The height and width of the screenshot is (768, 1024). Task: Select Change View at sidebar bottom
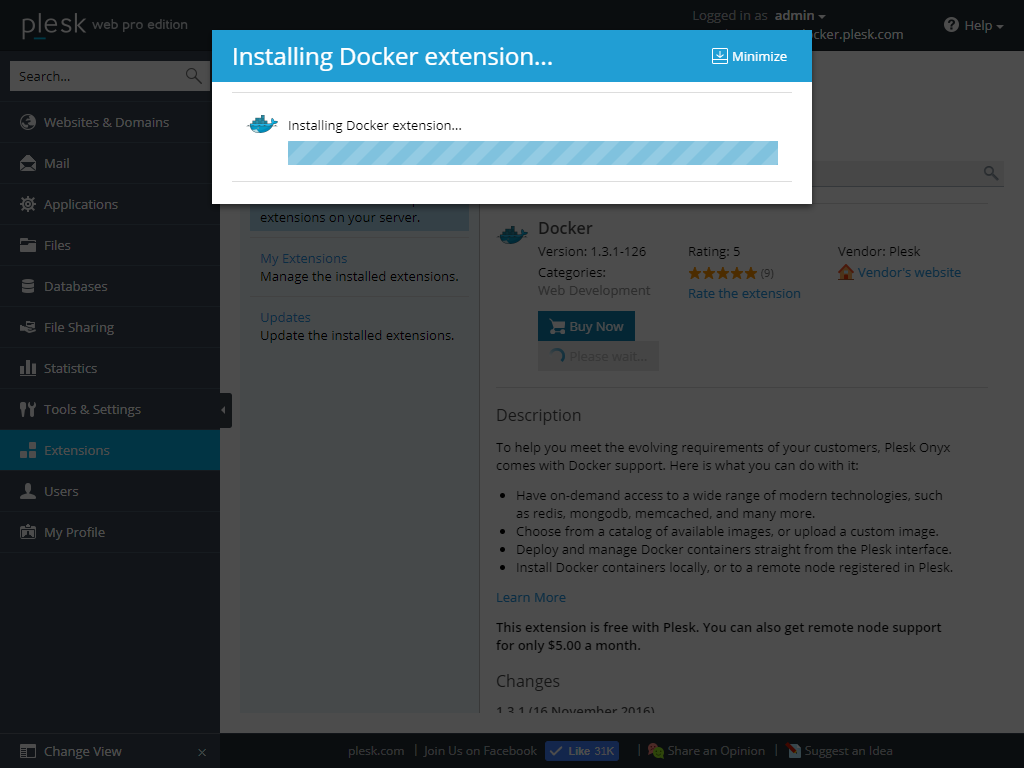coord(82,751)
